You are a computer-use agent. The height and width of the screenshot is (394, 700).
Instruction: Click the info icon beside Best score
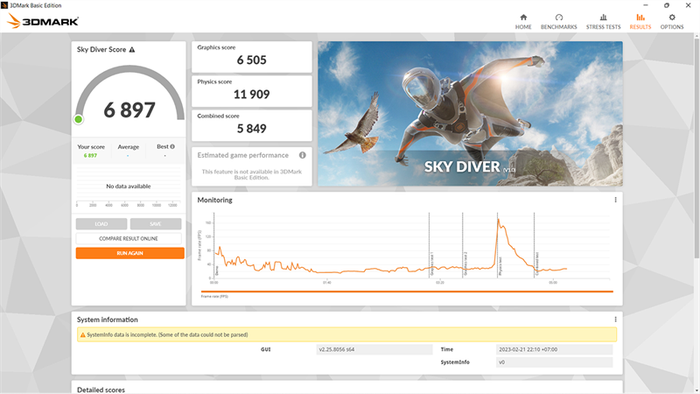tap(172, 146)
